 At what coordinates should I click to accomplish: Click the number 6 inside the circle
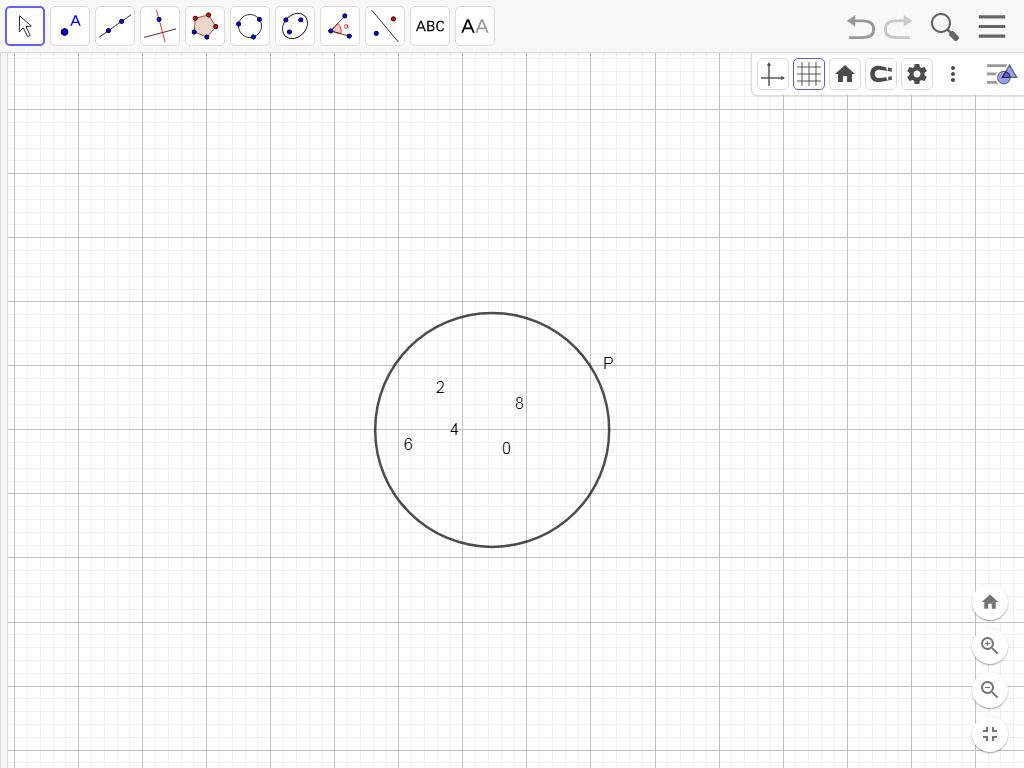(408, 444)
